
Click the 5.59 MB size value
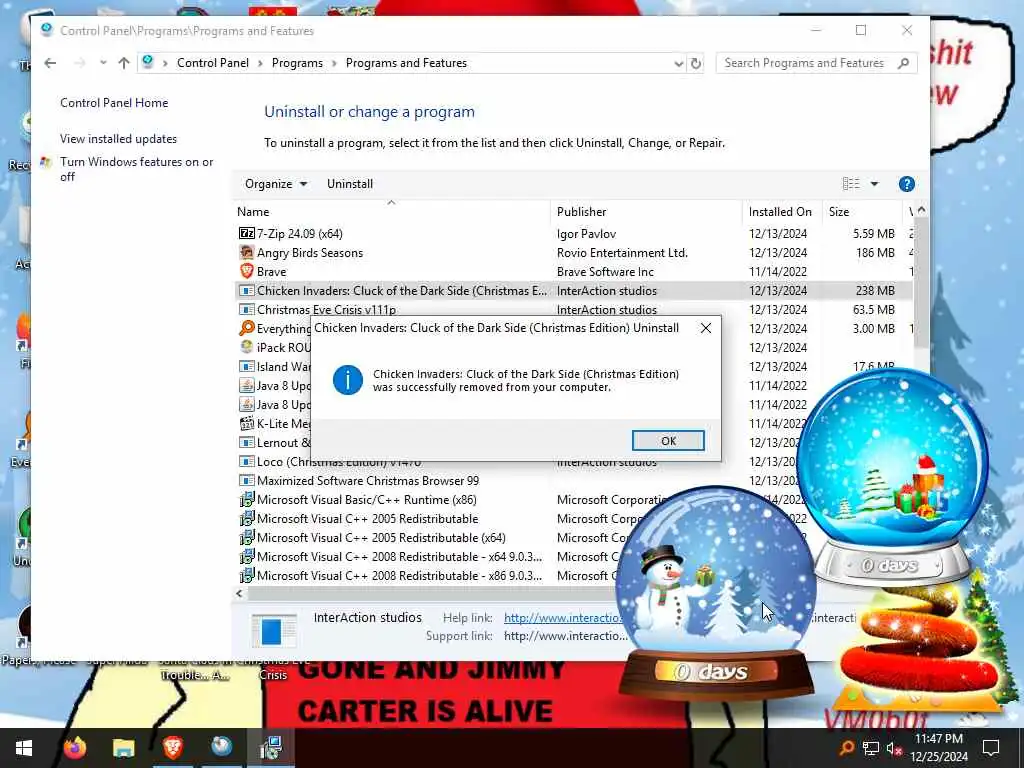873,234
